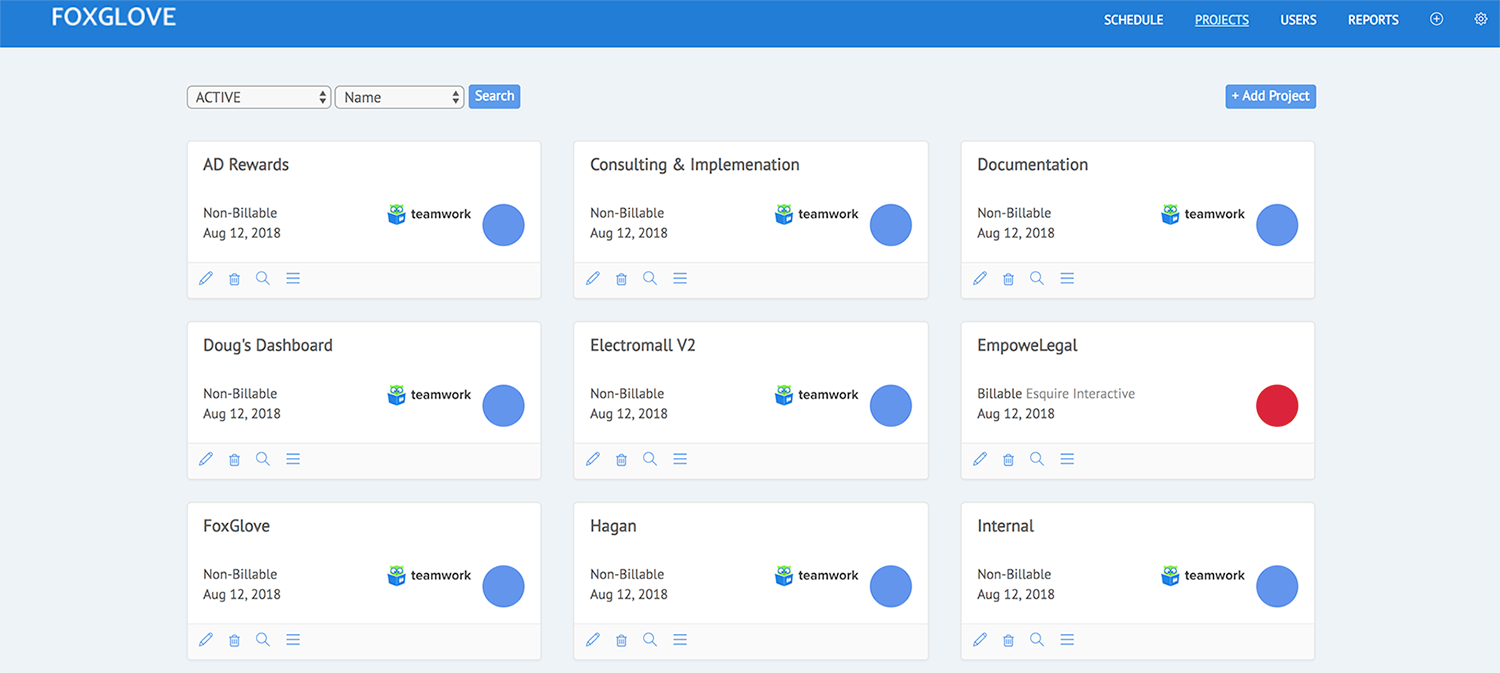The image size is (1500, 673).
Task: Navigate to the USERS menu item
Action: pos(1298,20)
